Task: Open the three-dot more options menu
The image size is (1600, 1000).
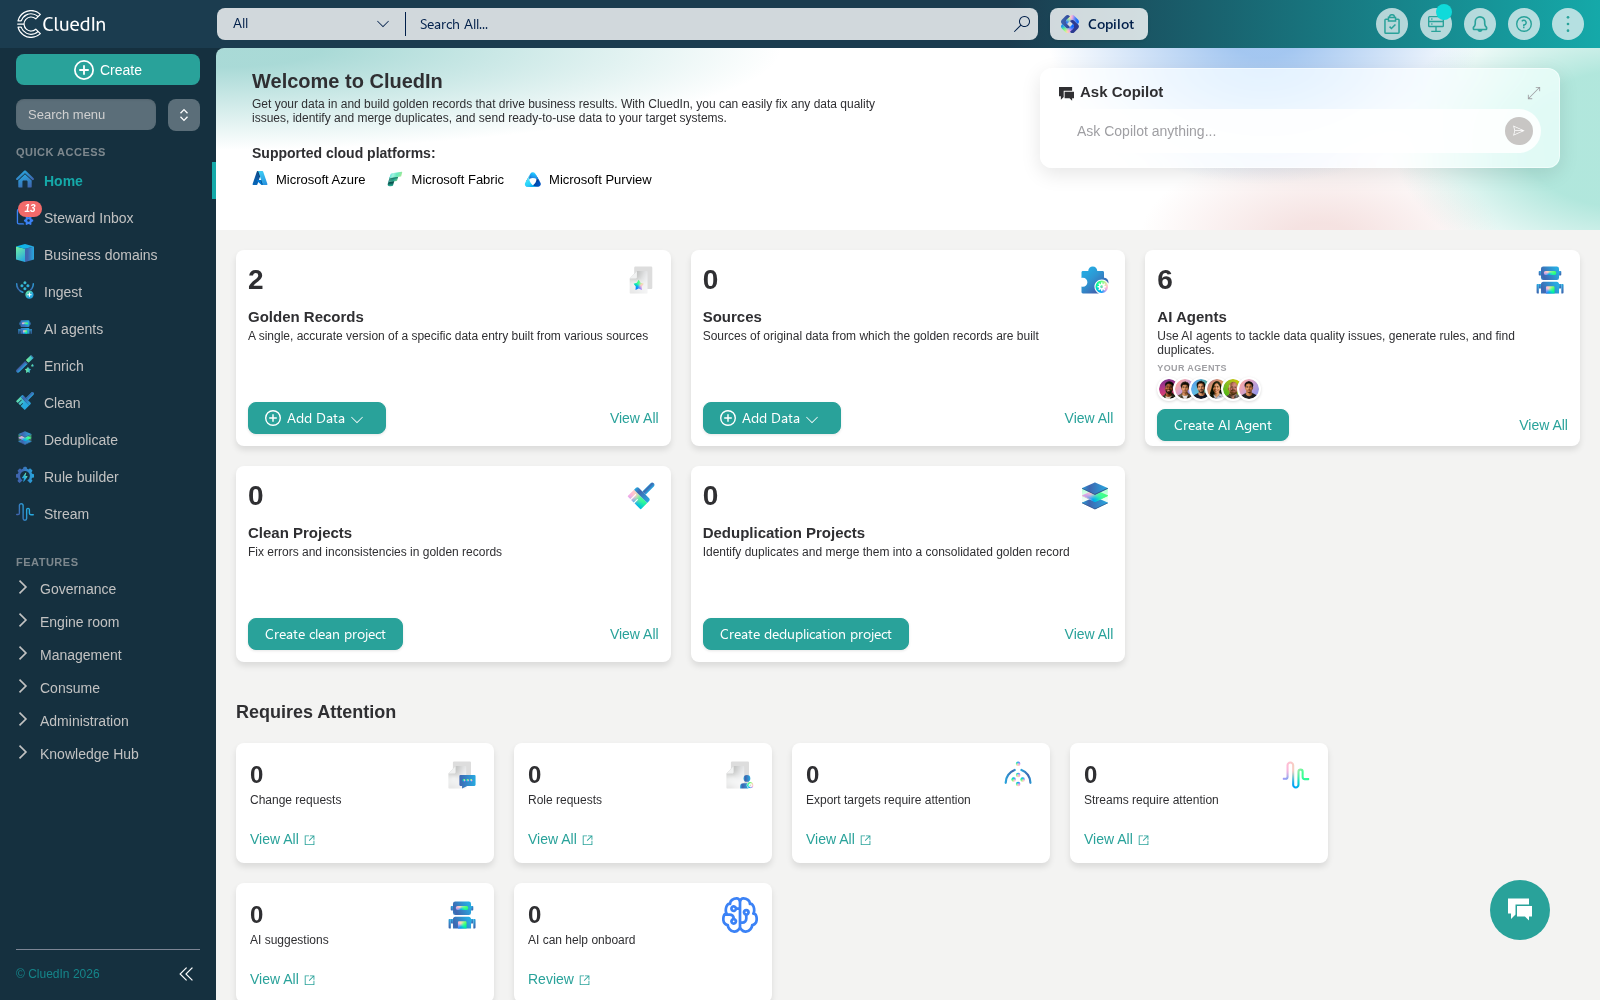Action: click(x=1568, y=24)
